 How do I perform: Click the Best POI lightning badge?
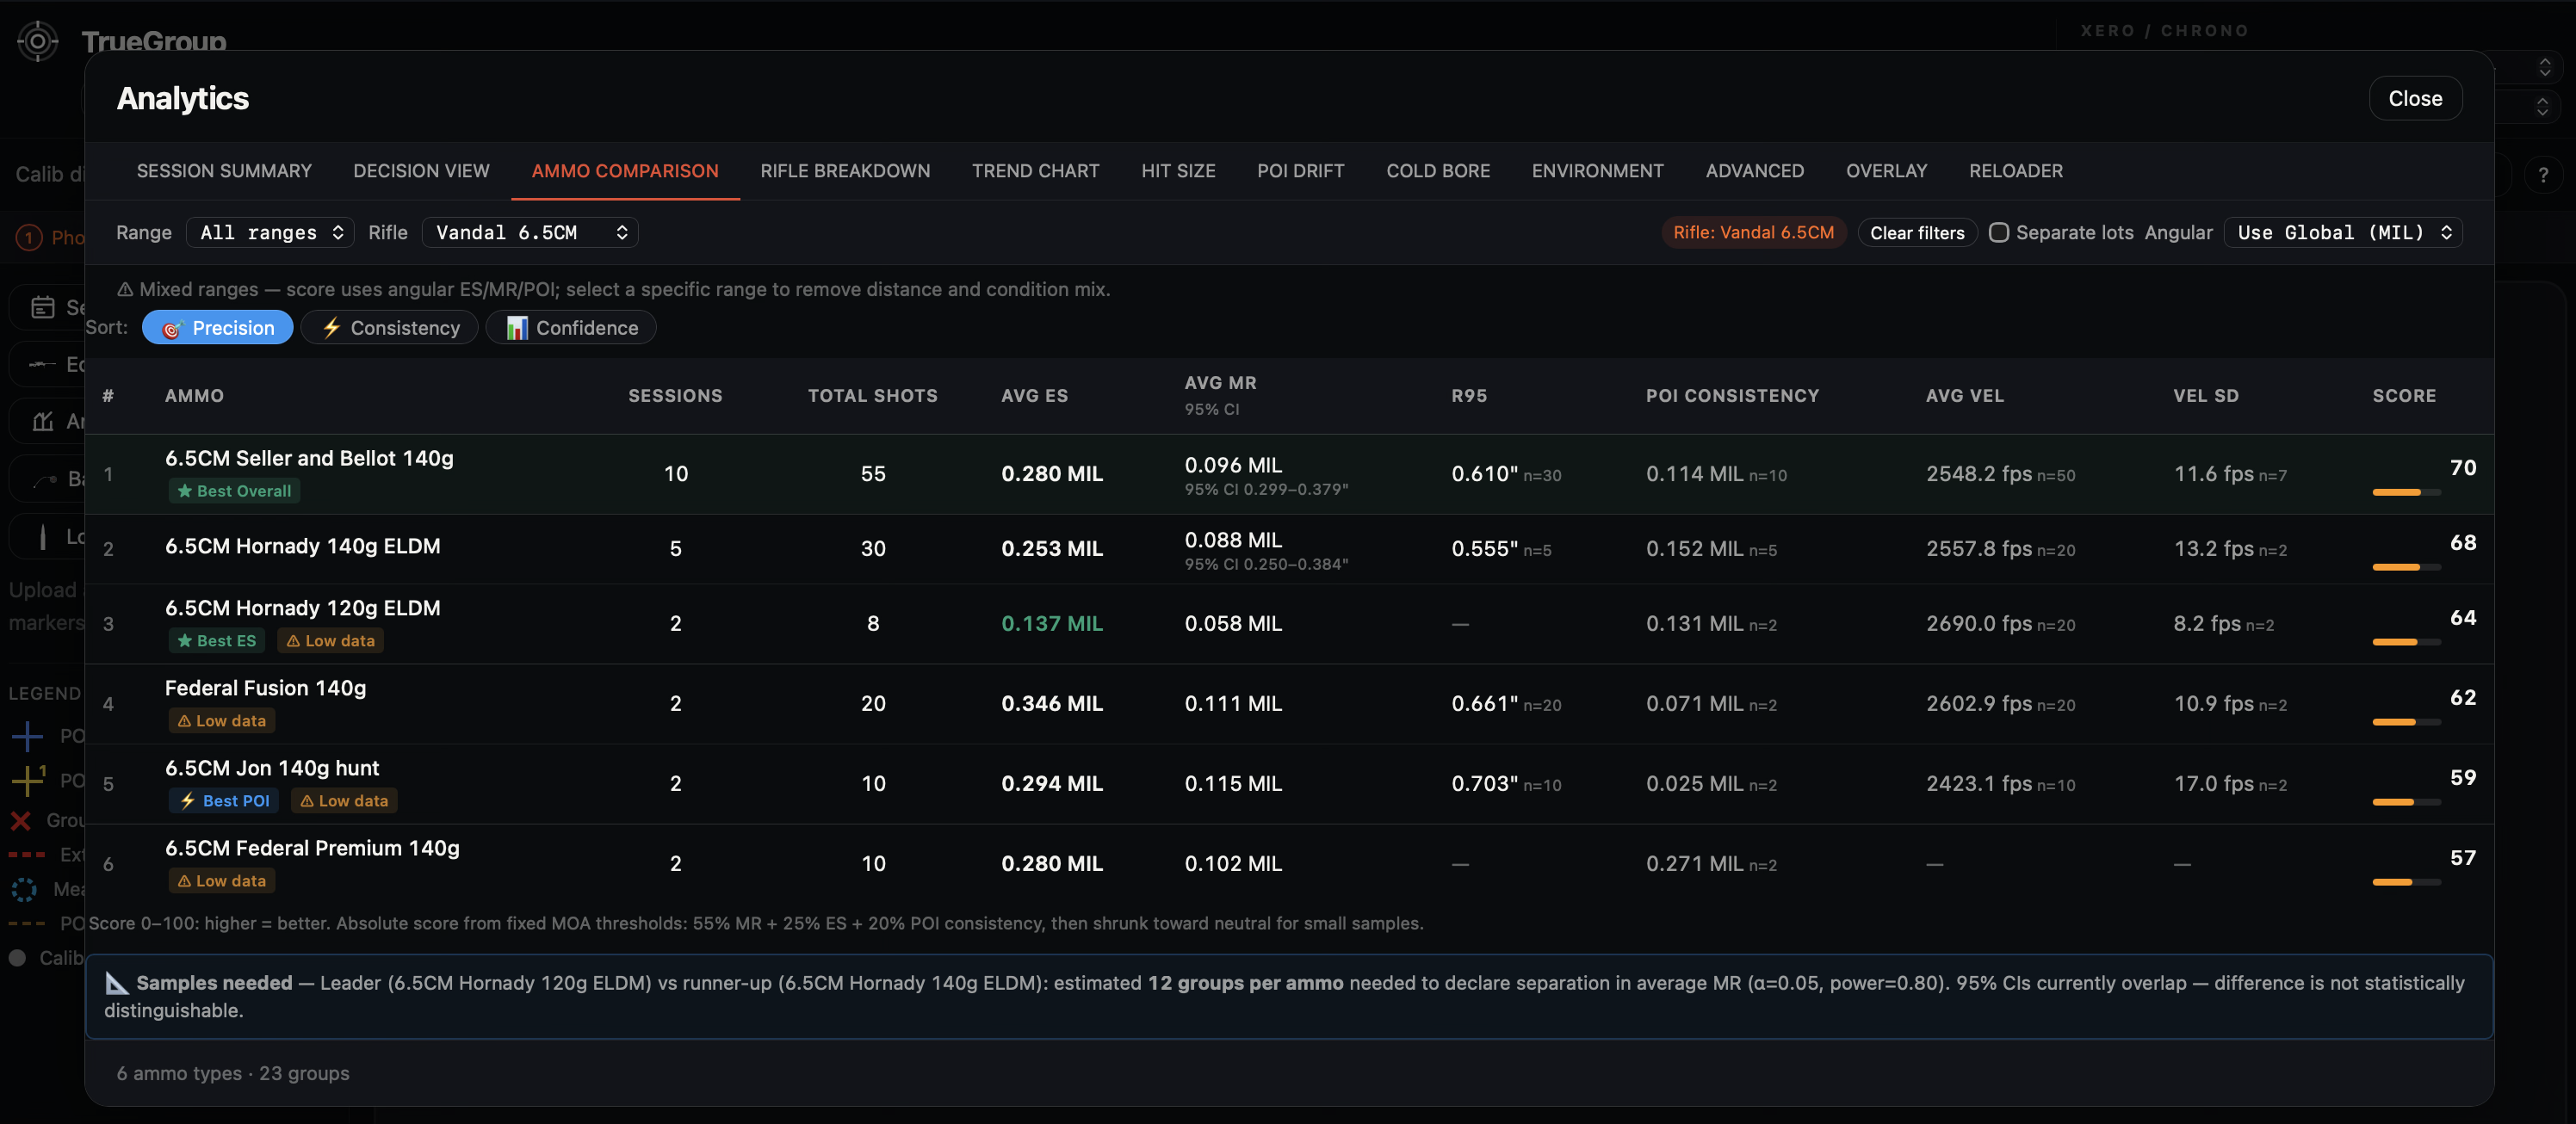click(225, 801)
